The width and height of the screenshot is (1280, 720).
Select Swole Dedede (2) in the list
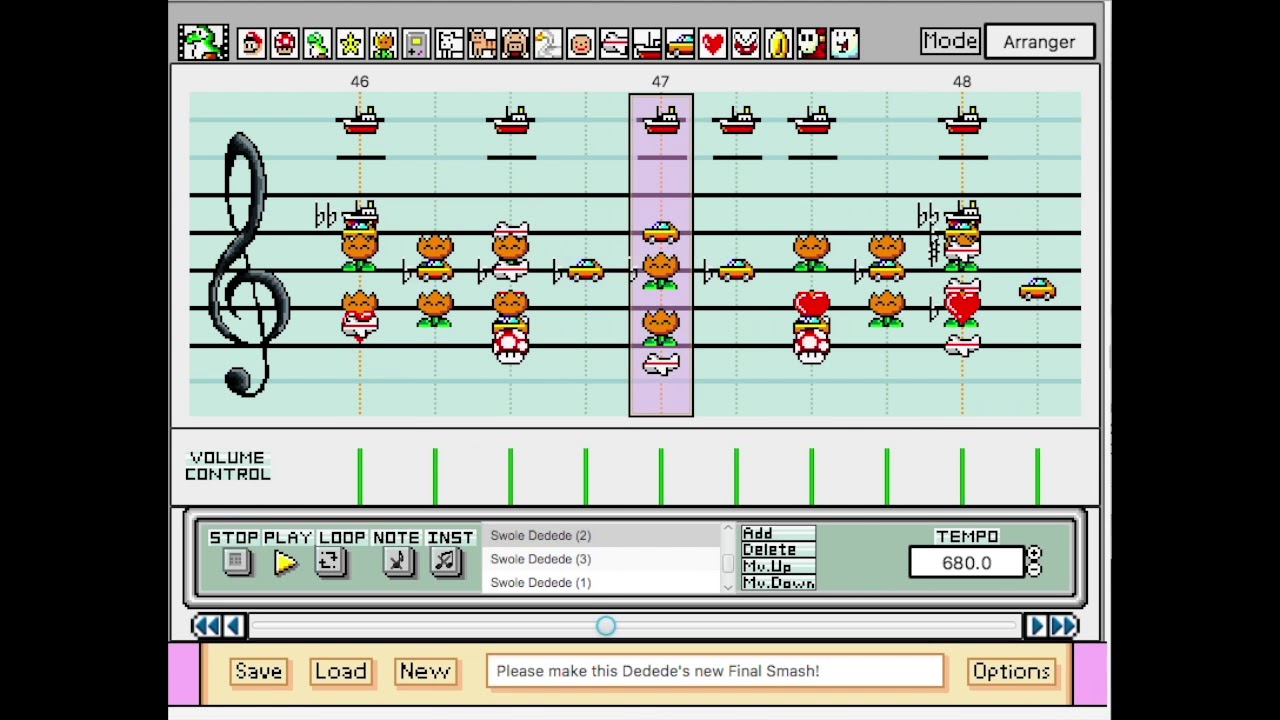coord(601,536)
